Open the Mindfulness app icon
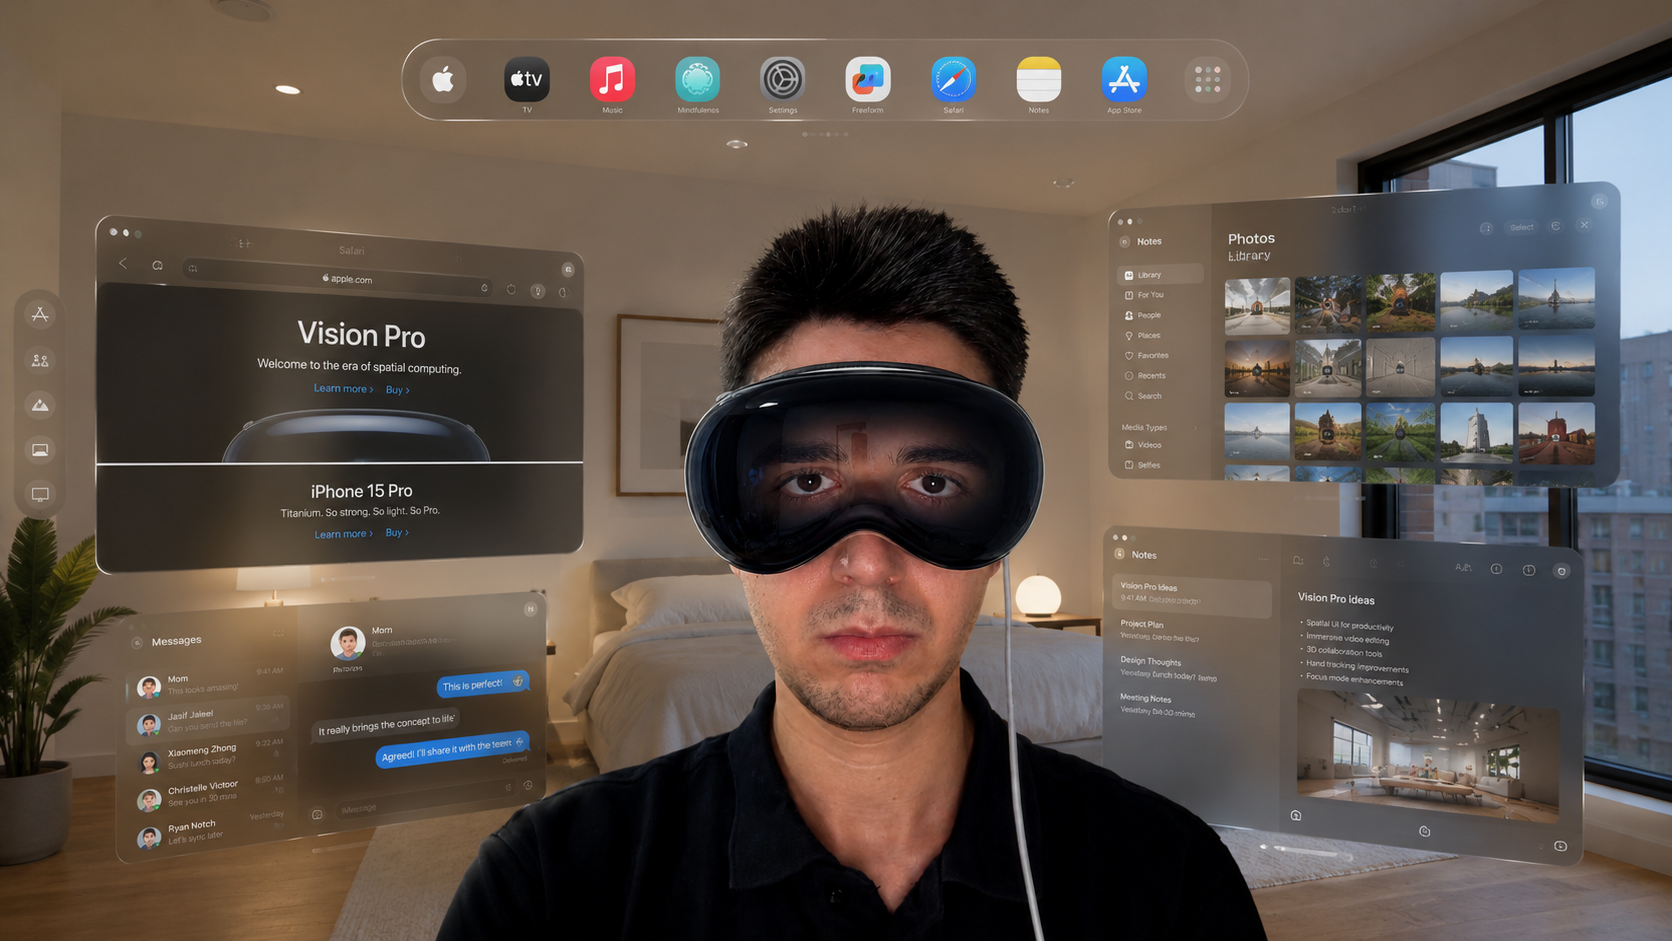Viewport: 1672px width, 941px height. [697, 79]
